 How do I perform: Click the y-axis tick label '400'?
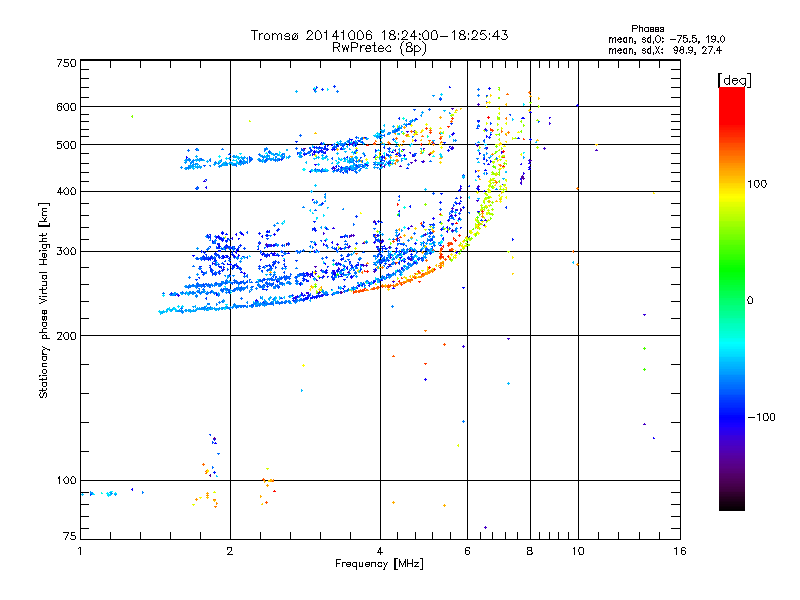[66, 191]
